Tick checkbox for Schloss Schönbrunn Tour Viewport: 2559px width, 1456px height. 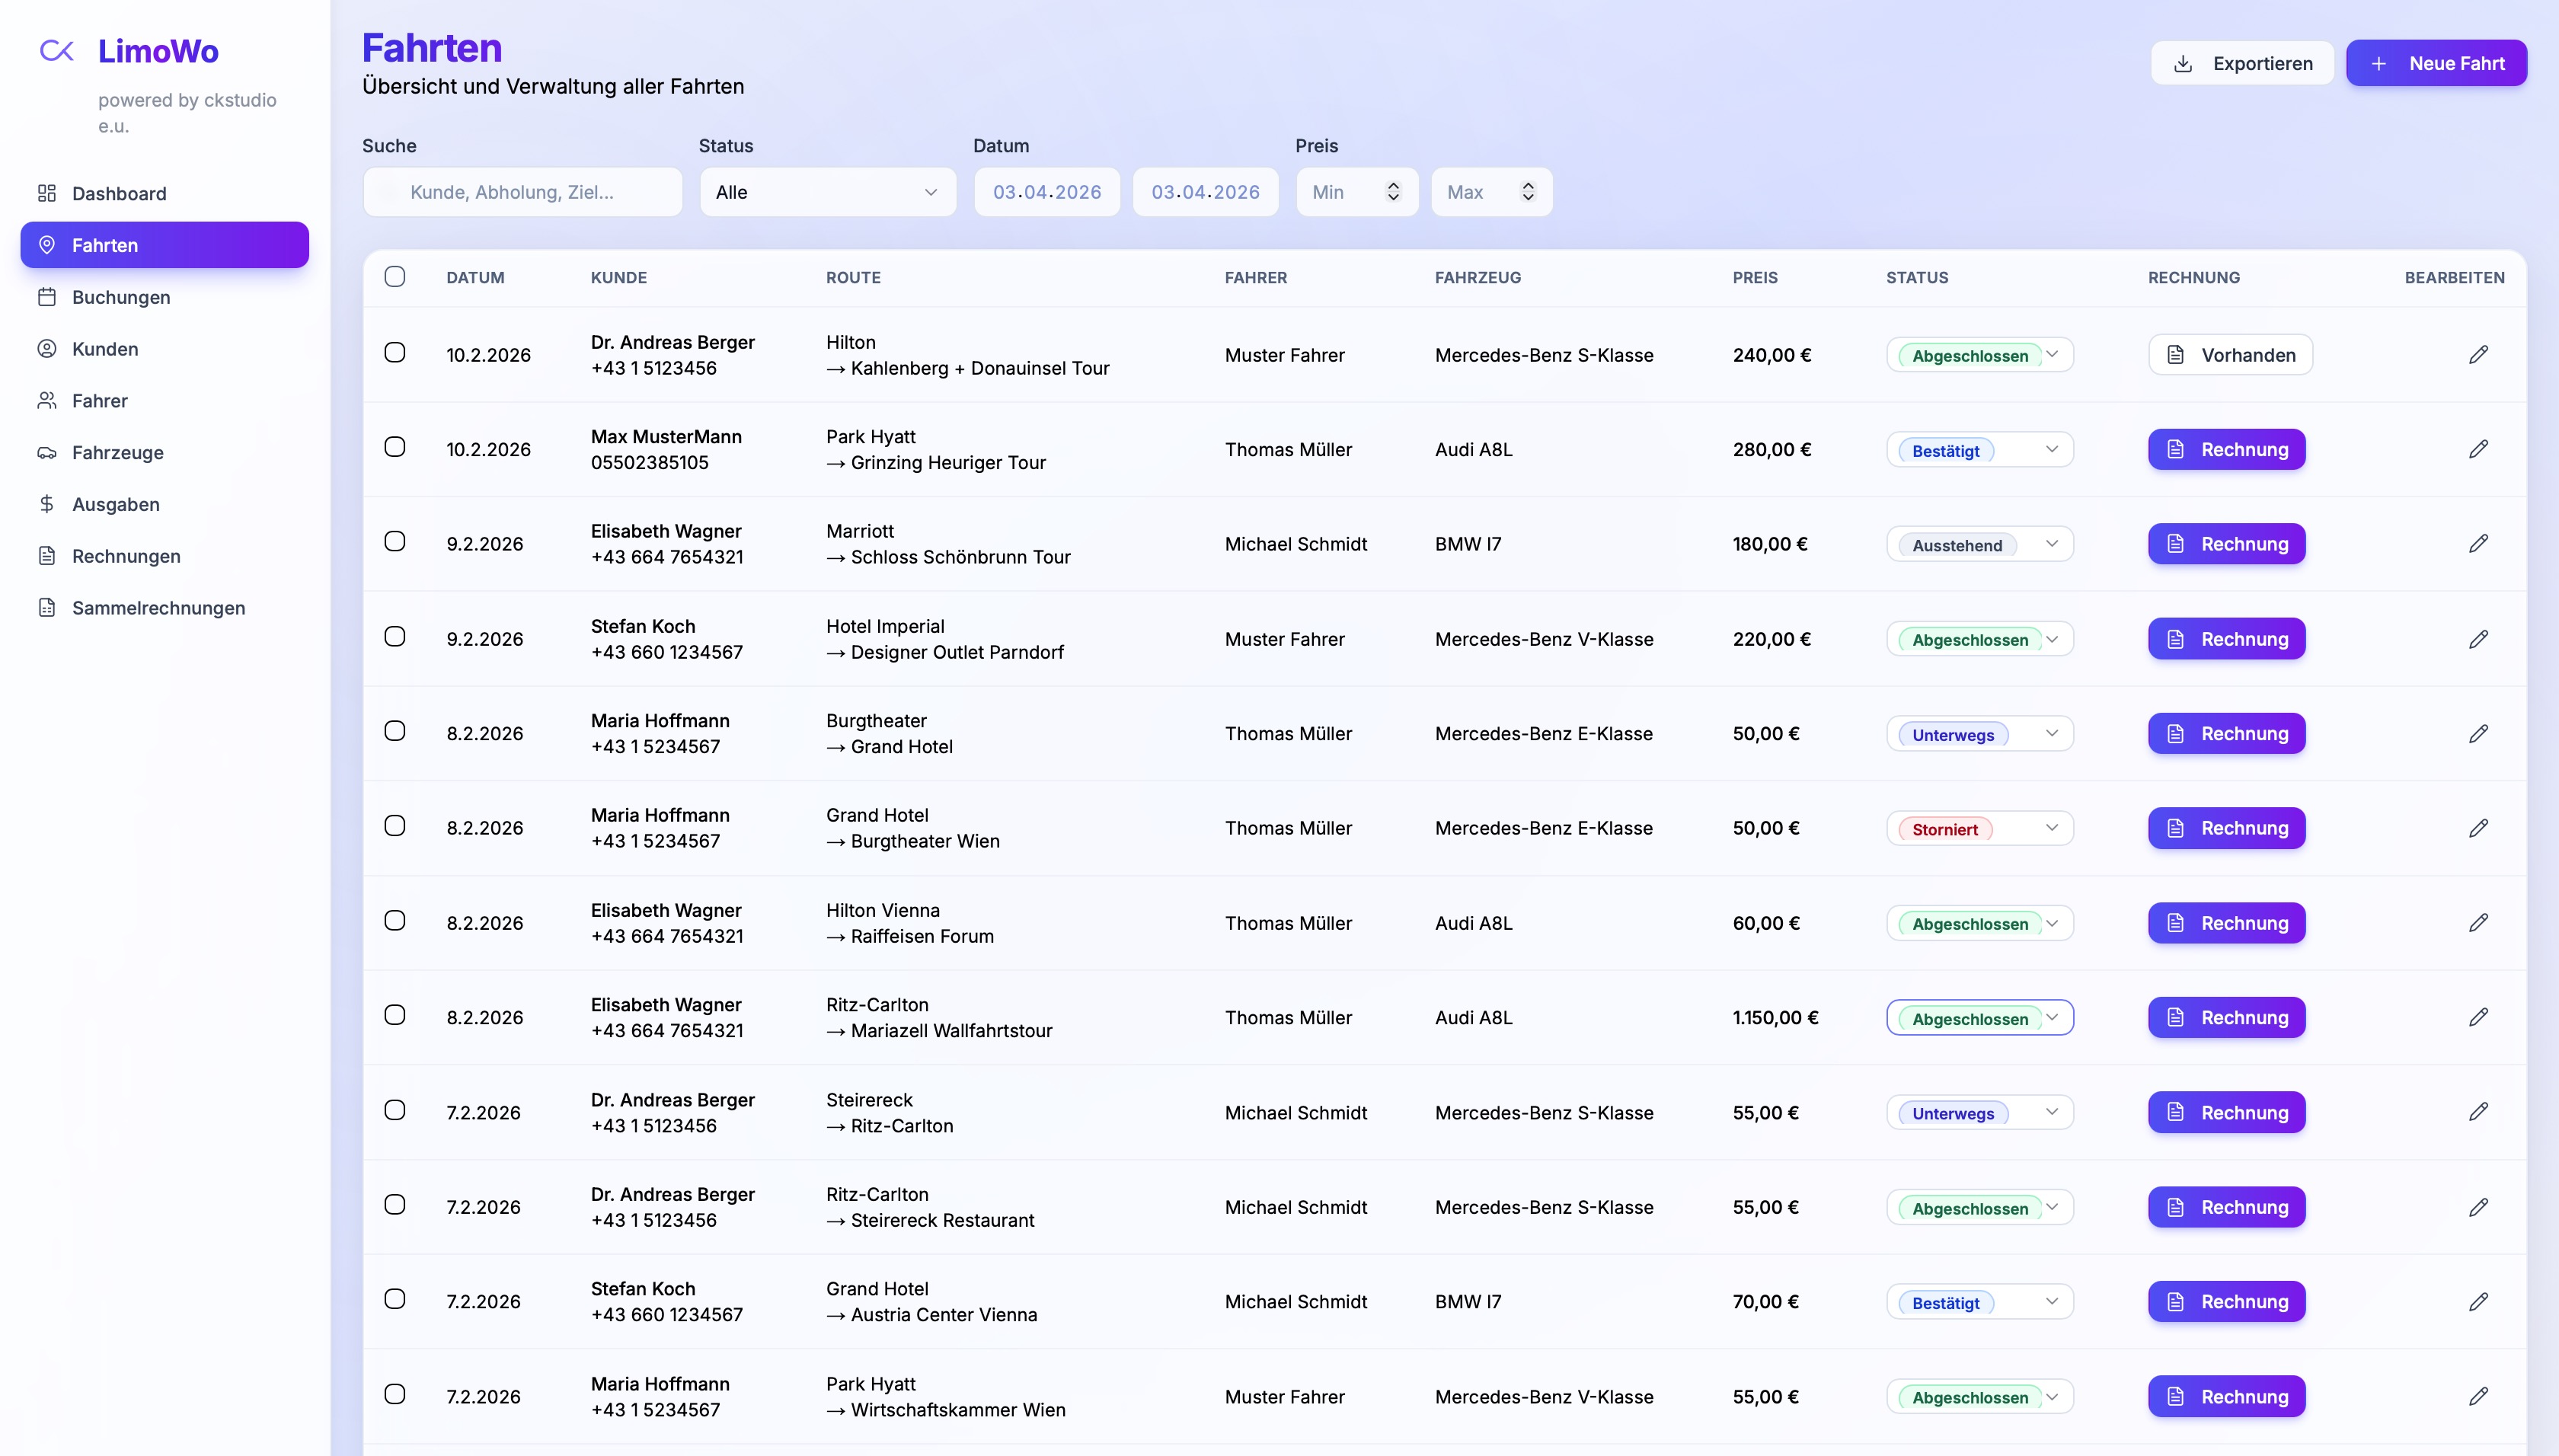click(x=395, y=541)
